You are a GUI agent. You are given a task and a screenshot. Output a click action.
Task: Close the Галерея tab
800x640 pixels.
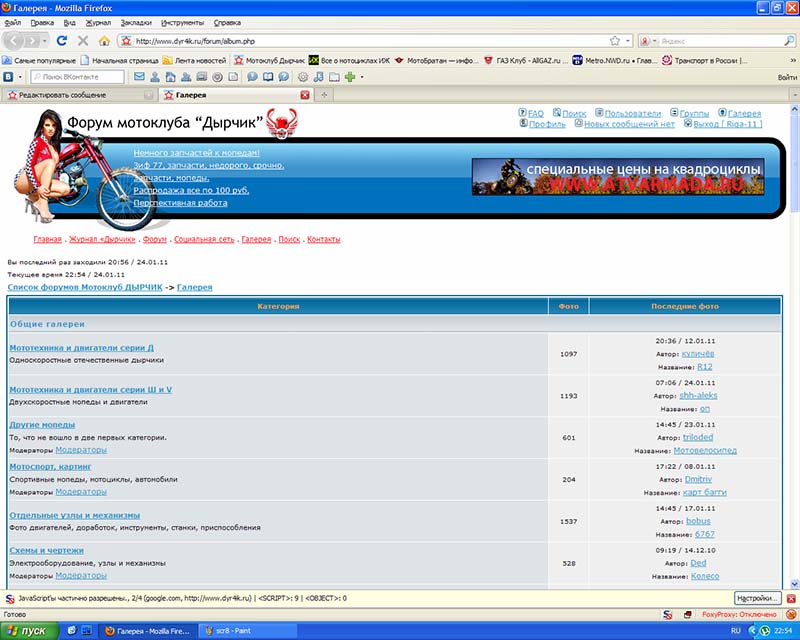click(x=305, y=95)
